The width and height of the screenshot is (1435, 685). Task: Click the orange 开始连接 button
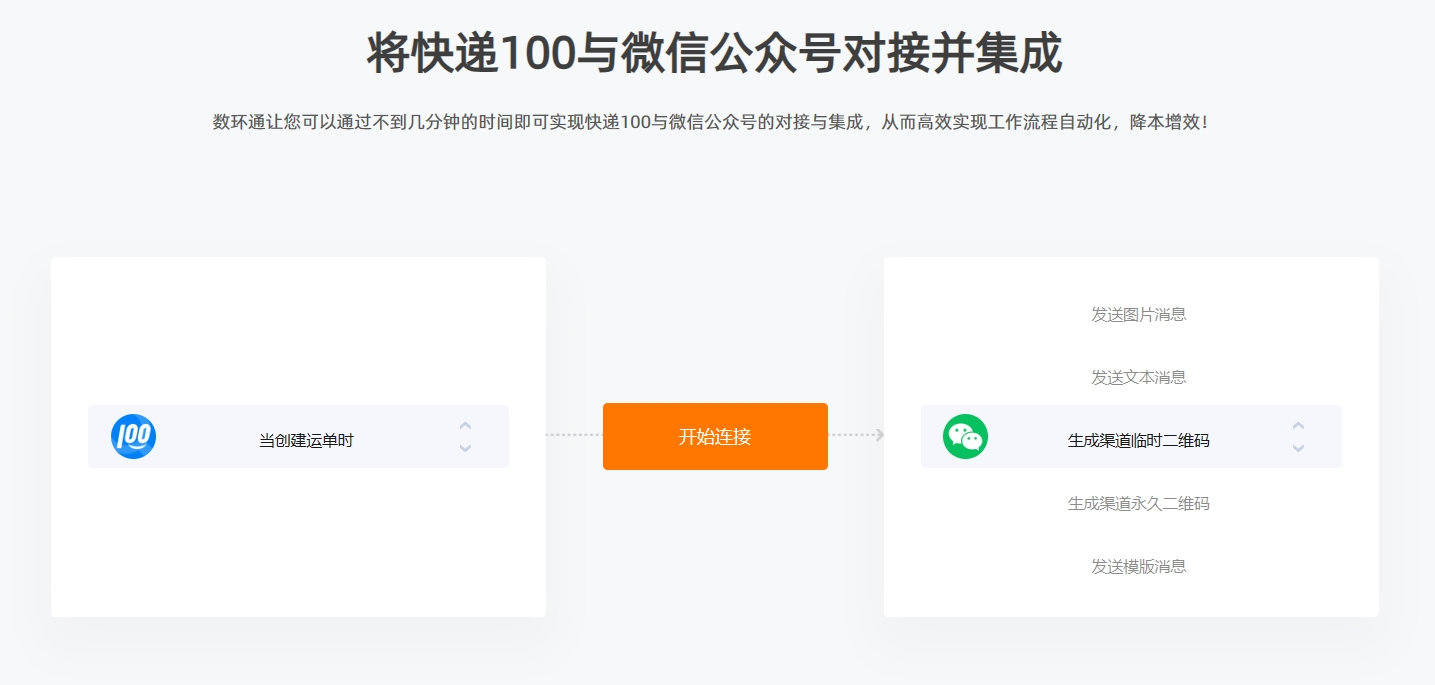click(x=715, y=436)
